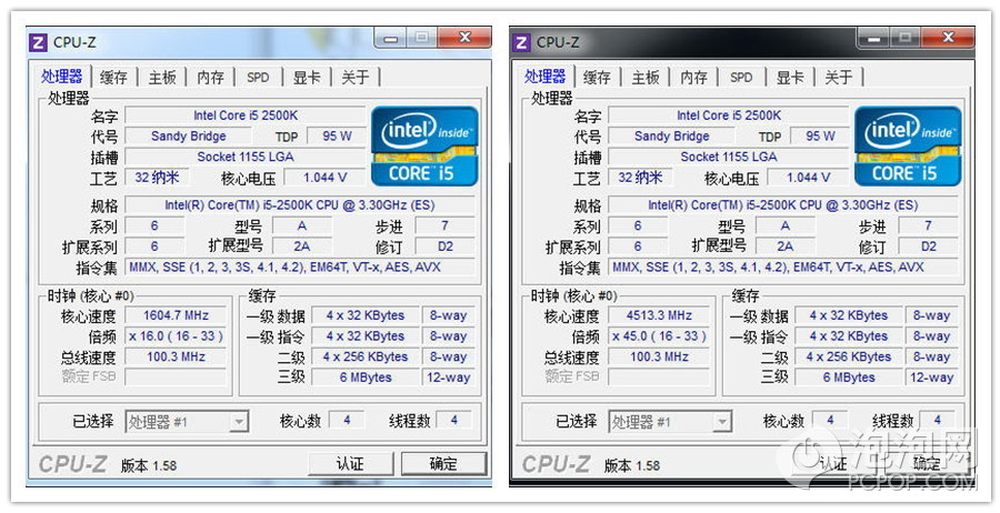Show the 显卡 tab in left window
The image size is (1000, 513).
click(306, 77)
